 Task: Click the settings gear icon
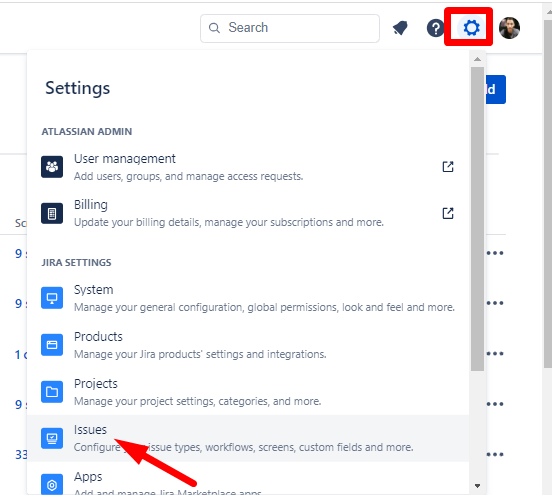pos(471,27)
